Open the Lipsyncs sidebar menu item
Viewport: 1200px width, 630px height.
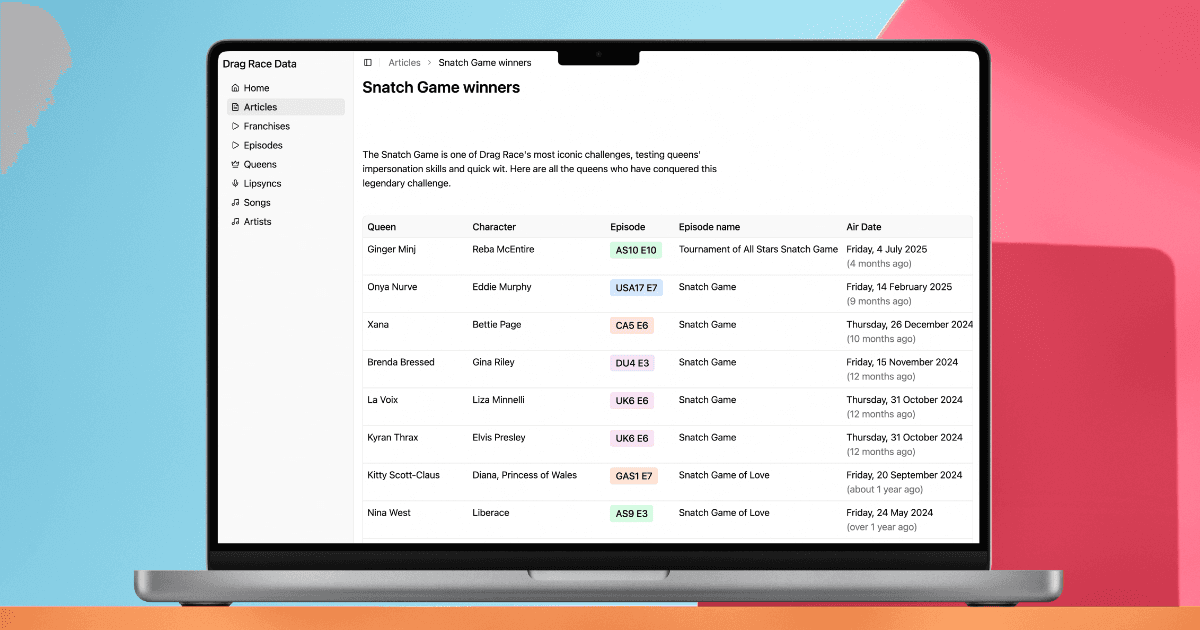click(262, 183)
